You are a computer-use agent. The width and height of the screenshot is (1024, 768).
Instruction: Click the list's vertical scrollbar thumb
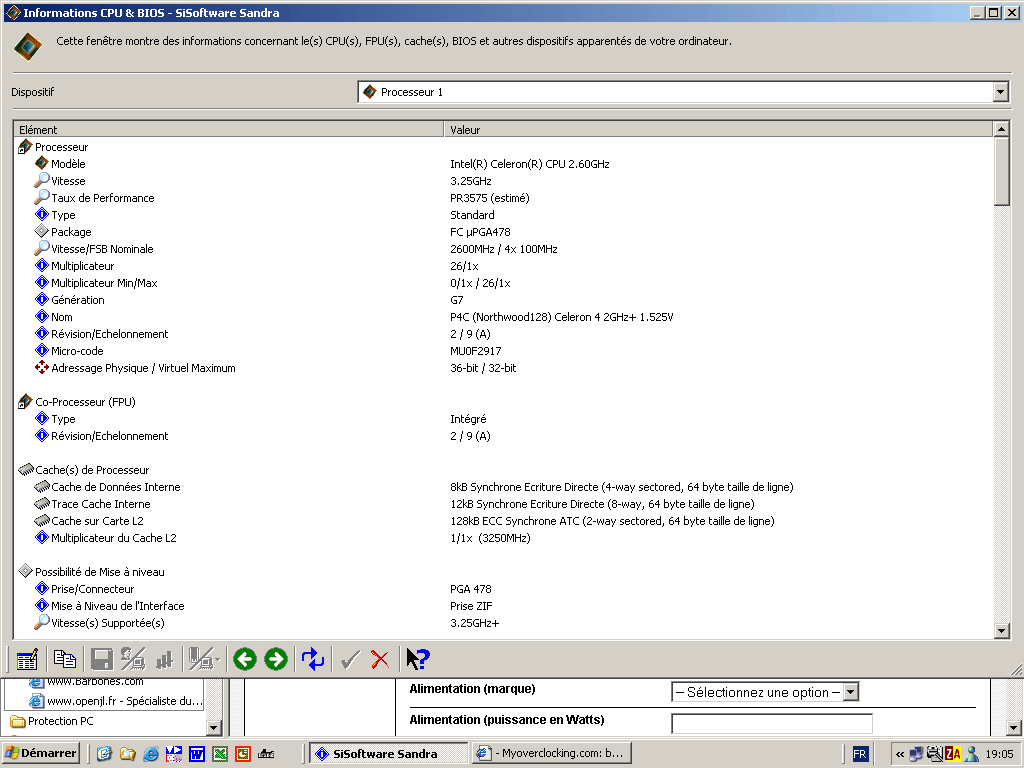[1001, 172]
